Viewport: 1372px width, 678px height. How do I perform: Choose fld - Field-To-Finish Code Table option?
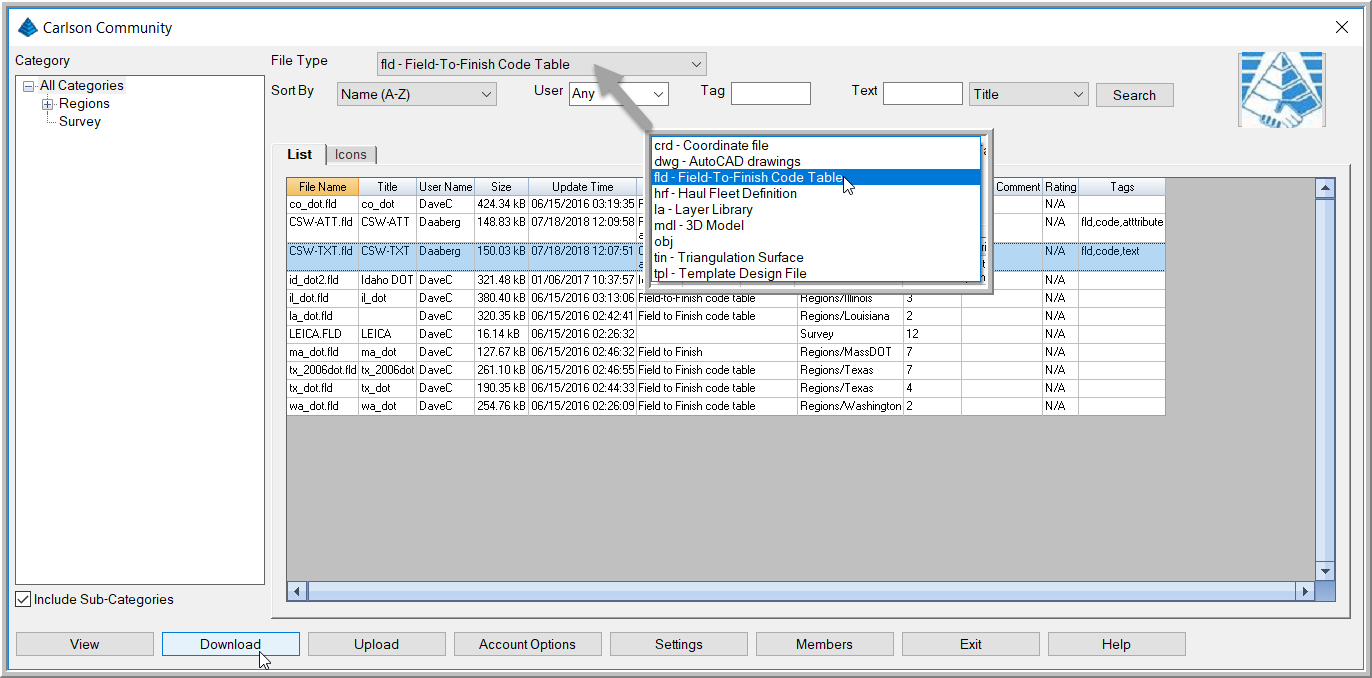point(815,178)
